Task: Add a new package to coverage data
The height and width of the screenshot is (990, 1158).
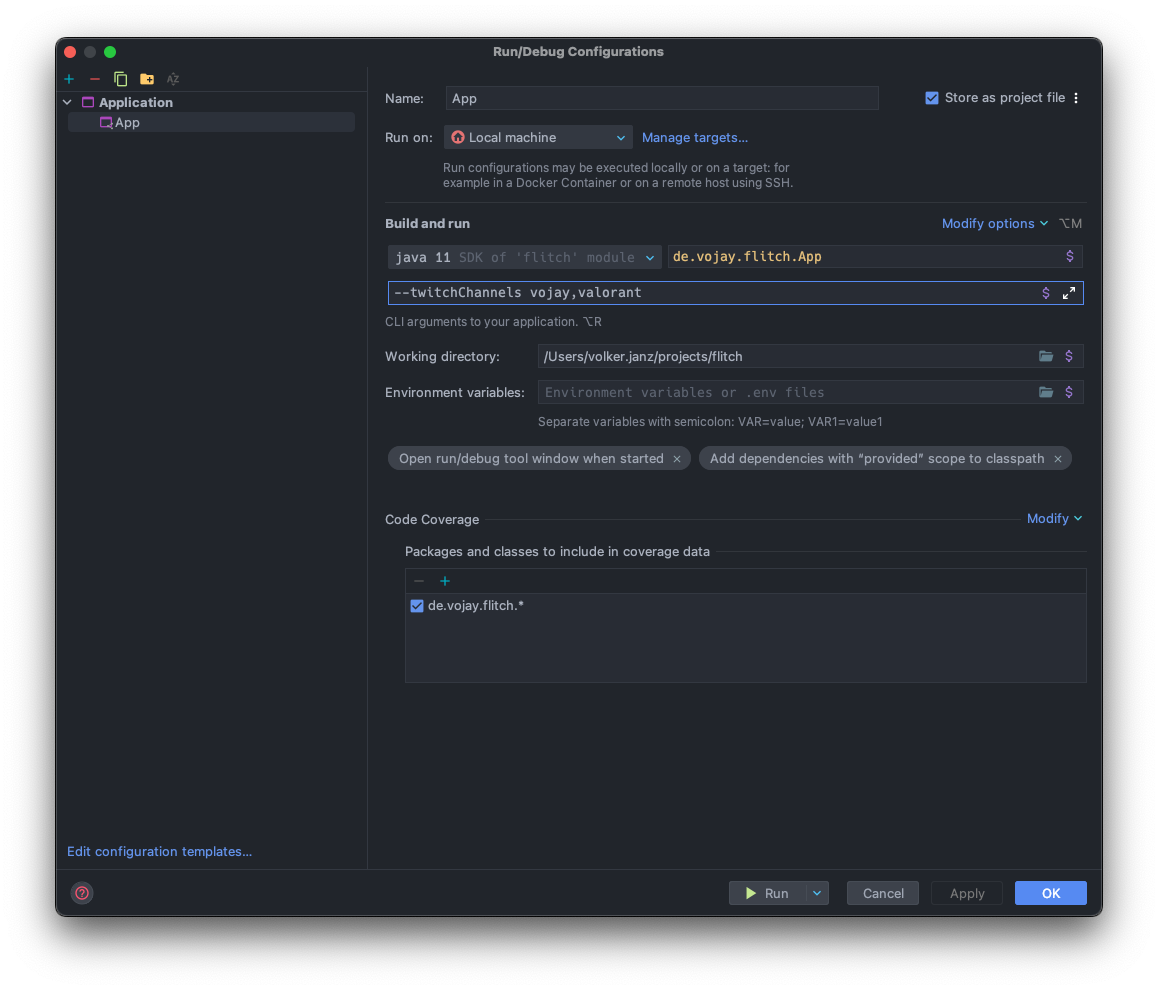Action: click(444, 580)
